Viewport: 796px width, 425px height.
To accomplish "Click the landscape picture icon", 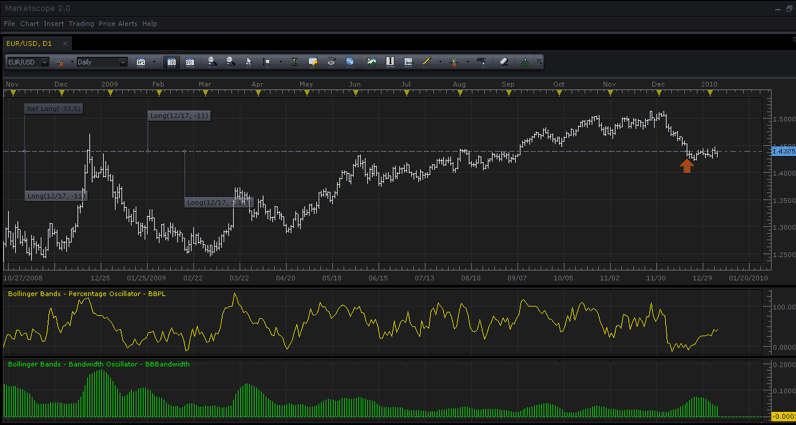I will tap(372, 62).
